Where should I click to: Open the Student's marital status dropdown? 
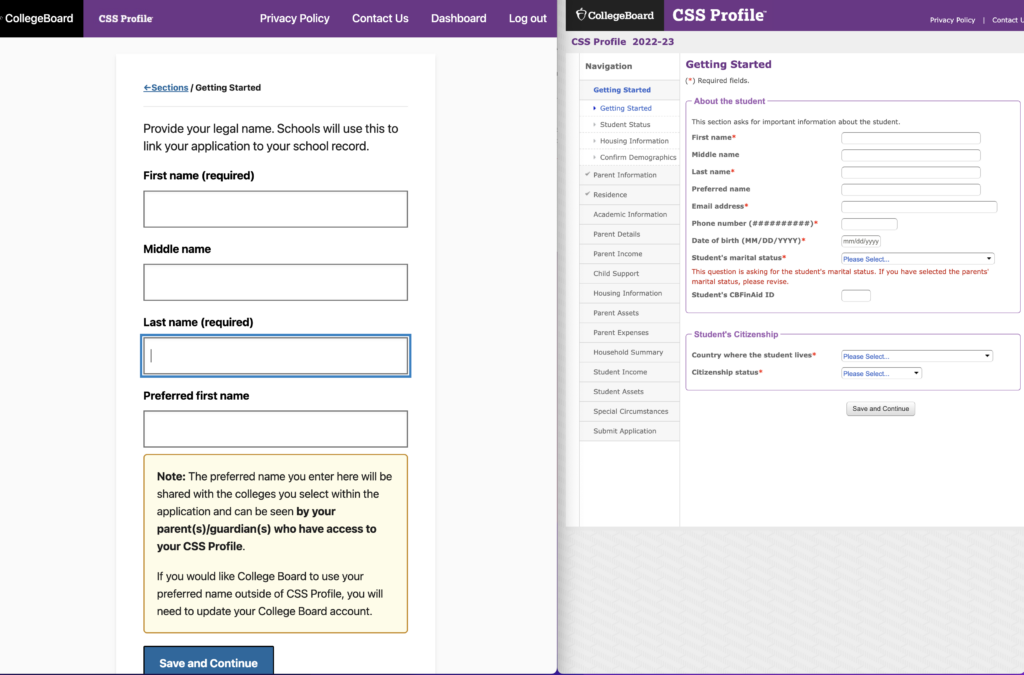pos(917,259)
